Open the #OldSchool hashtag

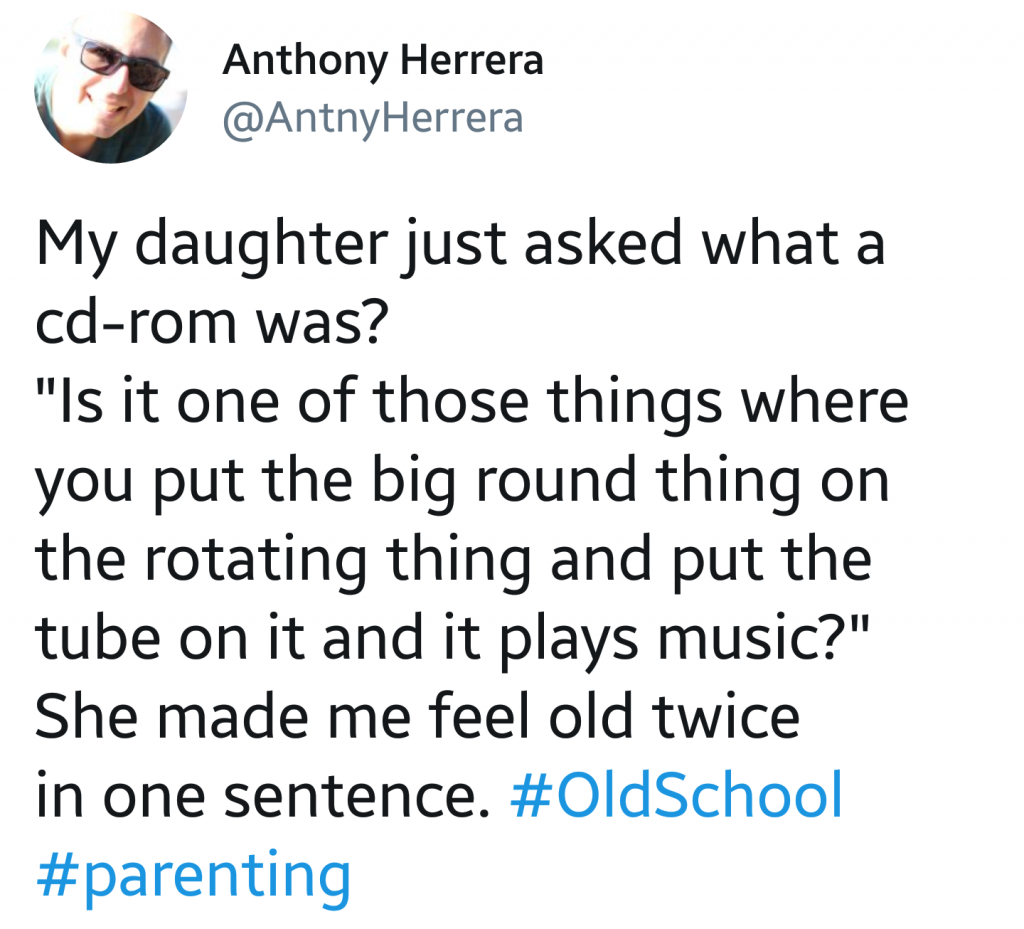[676, 795]
